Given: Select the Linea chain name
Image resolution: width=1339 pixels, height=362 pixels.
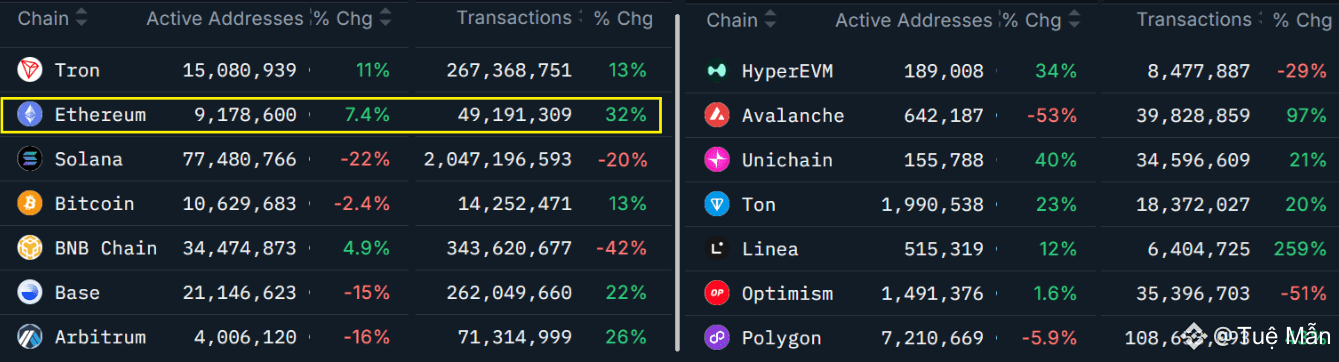Looking at the screenshot, I should tap(770, 249).
